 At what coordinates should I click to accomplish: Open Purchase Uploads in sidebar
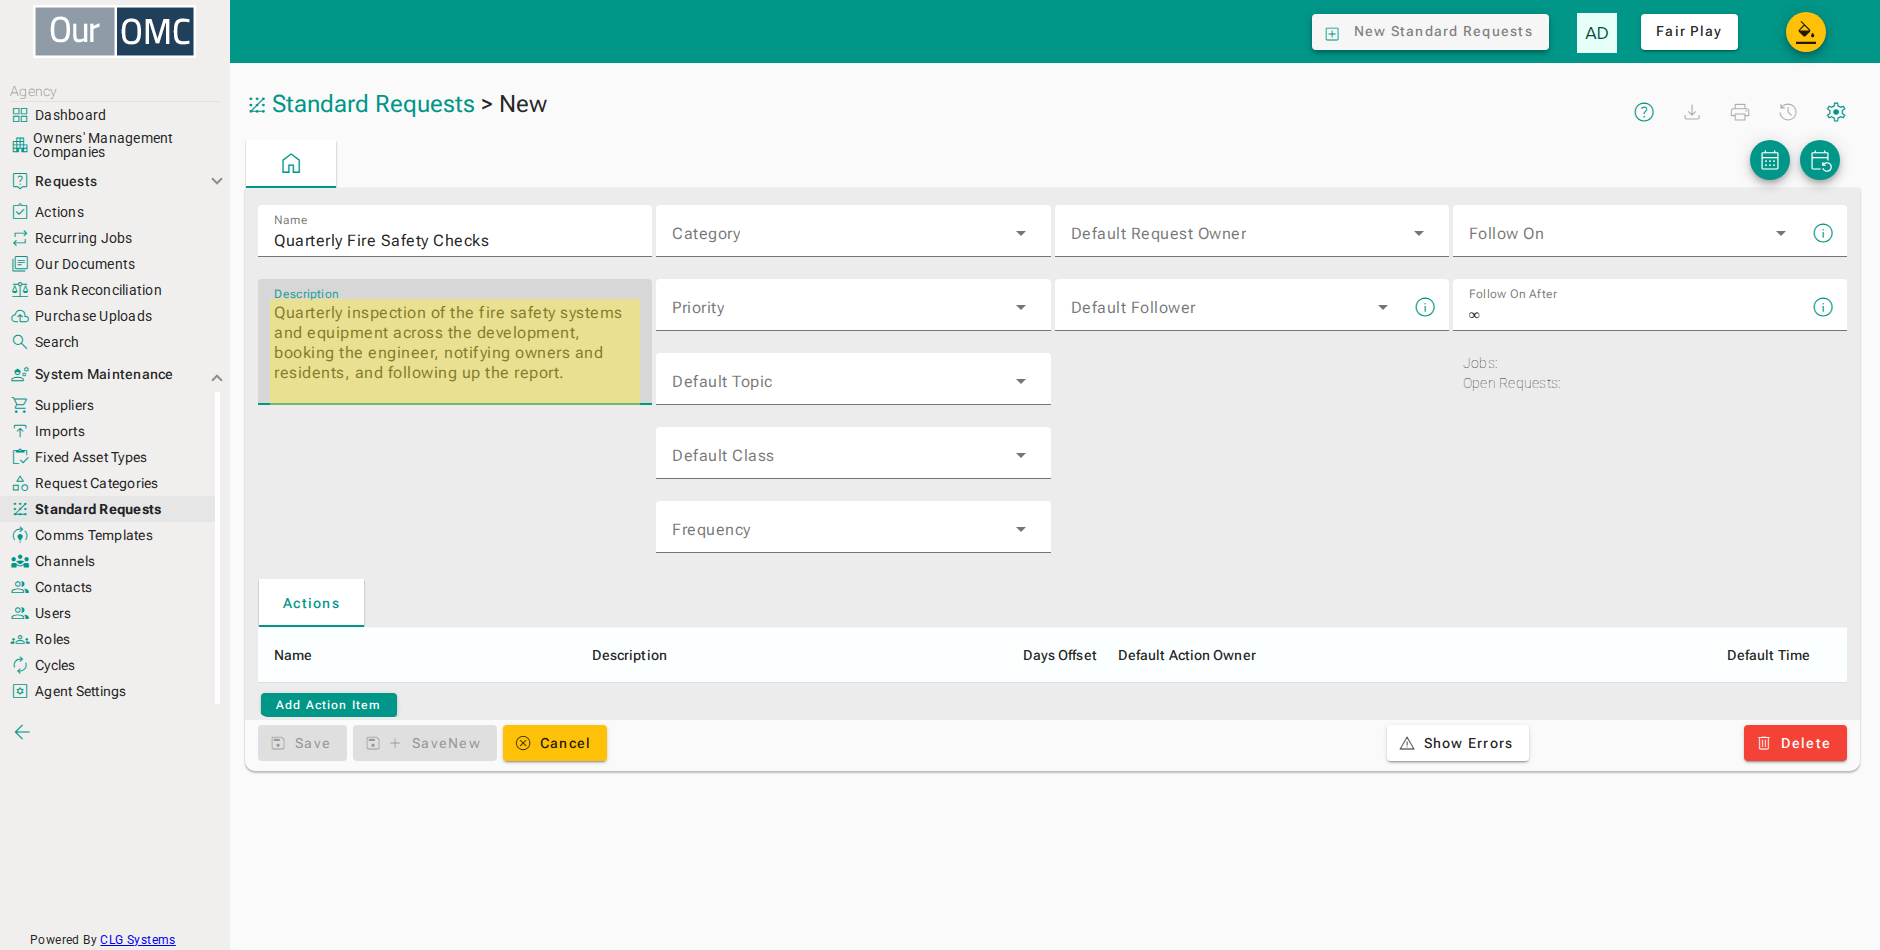tap(93, 316)
